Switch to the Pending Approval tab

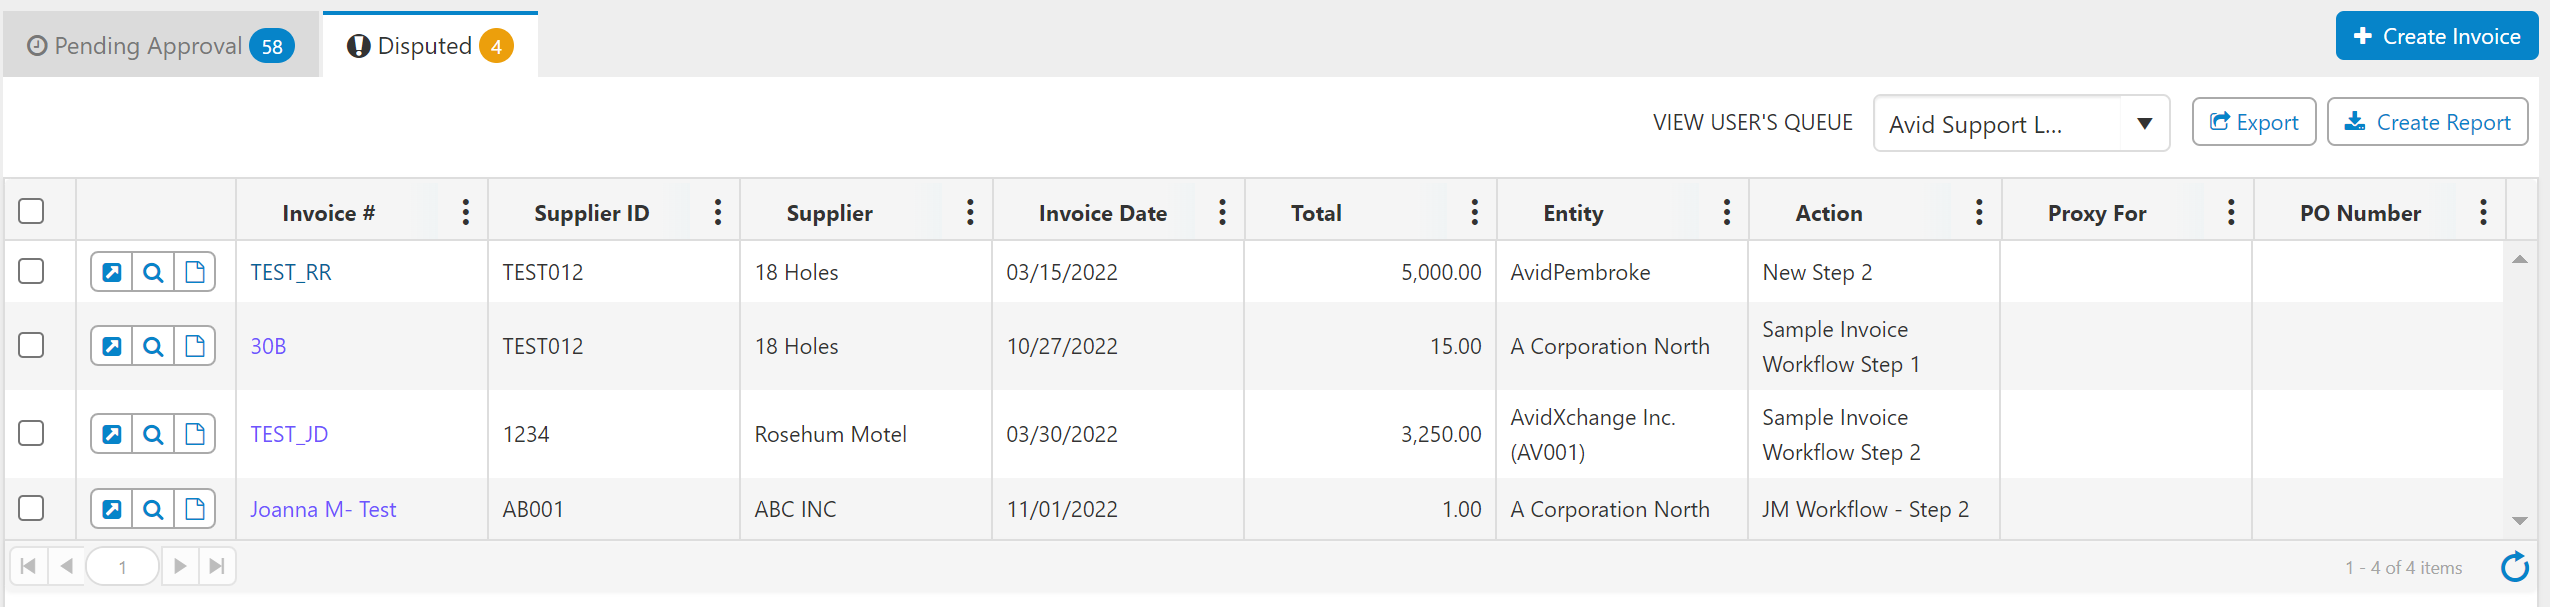[x=160, y=46]
